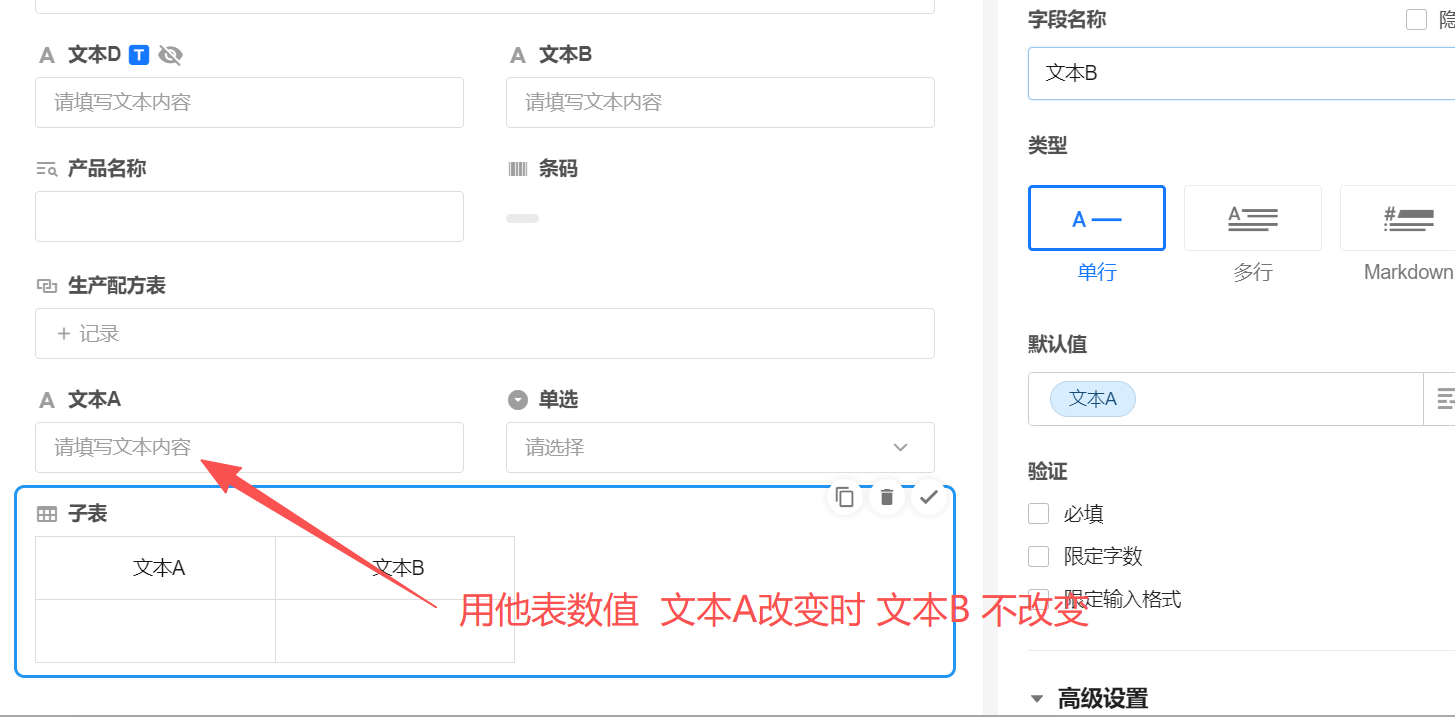
Task: Switch field type to 多行
Action: [x=1252, y=218]
